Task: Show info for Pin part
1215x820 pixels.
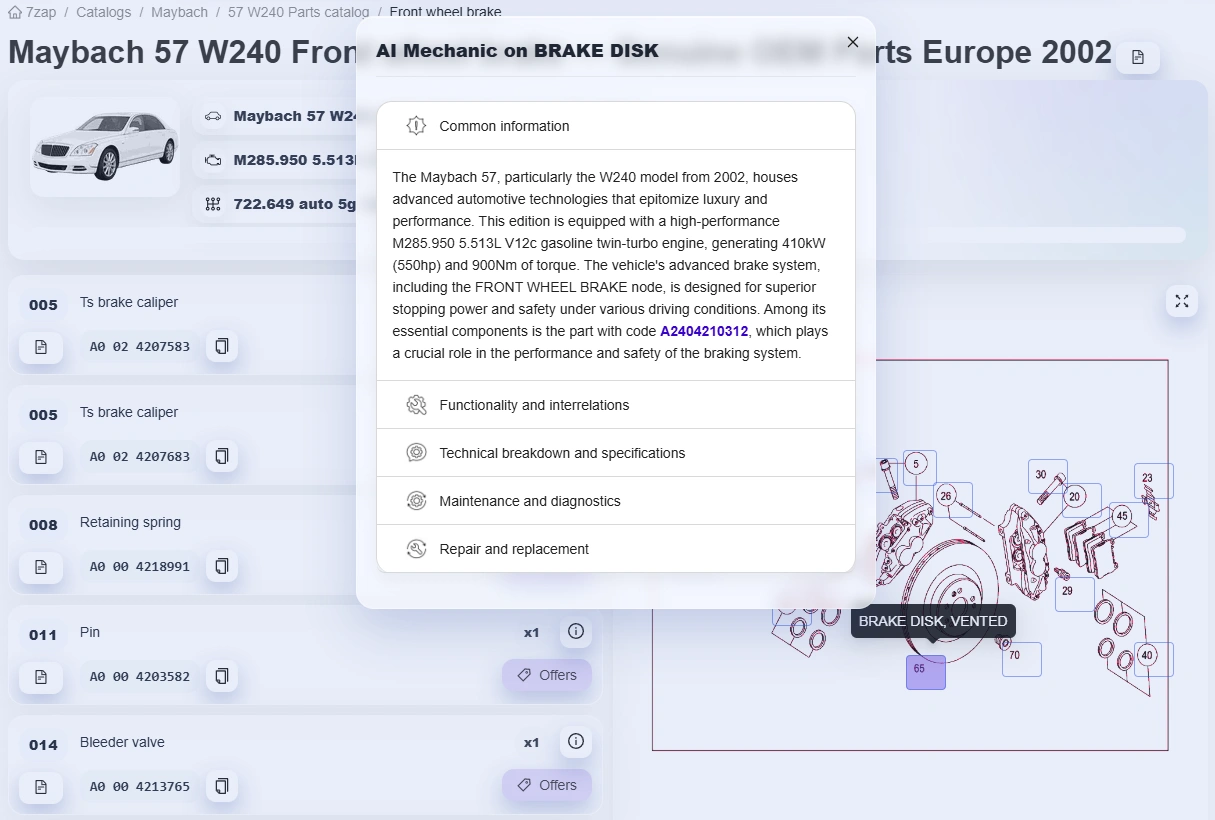Action: [x=575, y=632]
